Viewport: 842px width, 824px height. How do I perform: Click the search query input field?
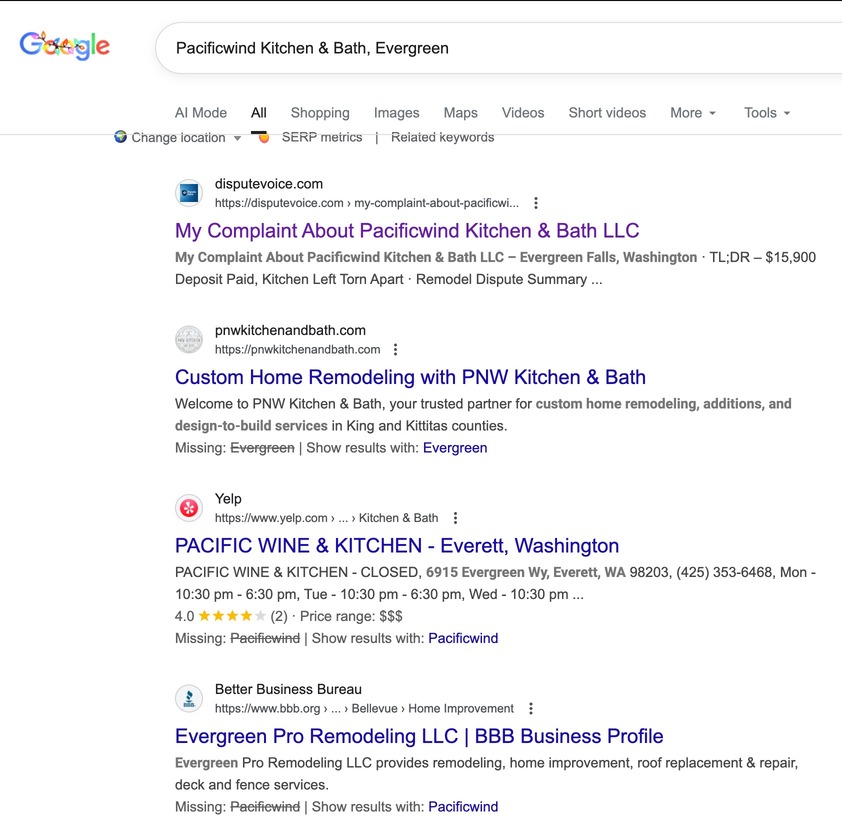tap(480, 48)
